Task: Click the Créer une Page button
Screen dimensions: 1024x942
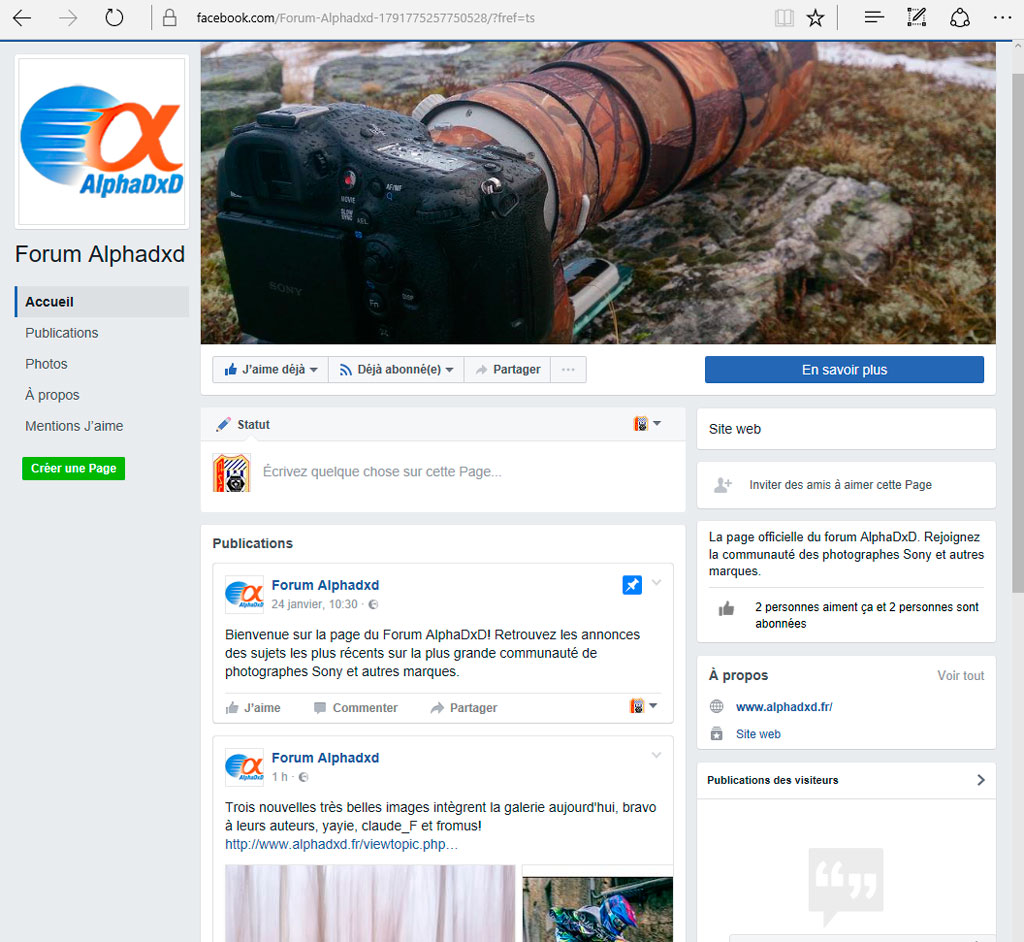Action: click(74, 468)
